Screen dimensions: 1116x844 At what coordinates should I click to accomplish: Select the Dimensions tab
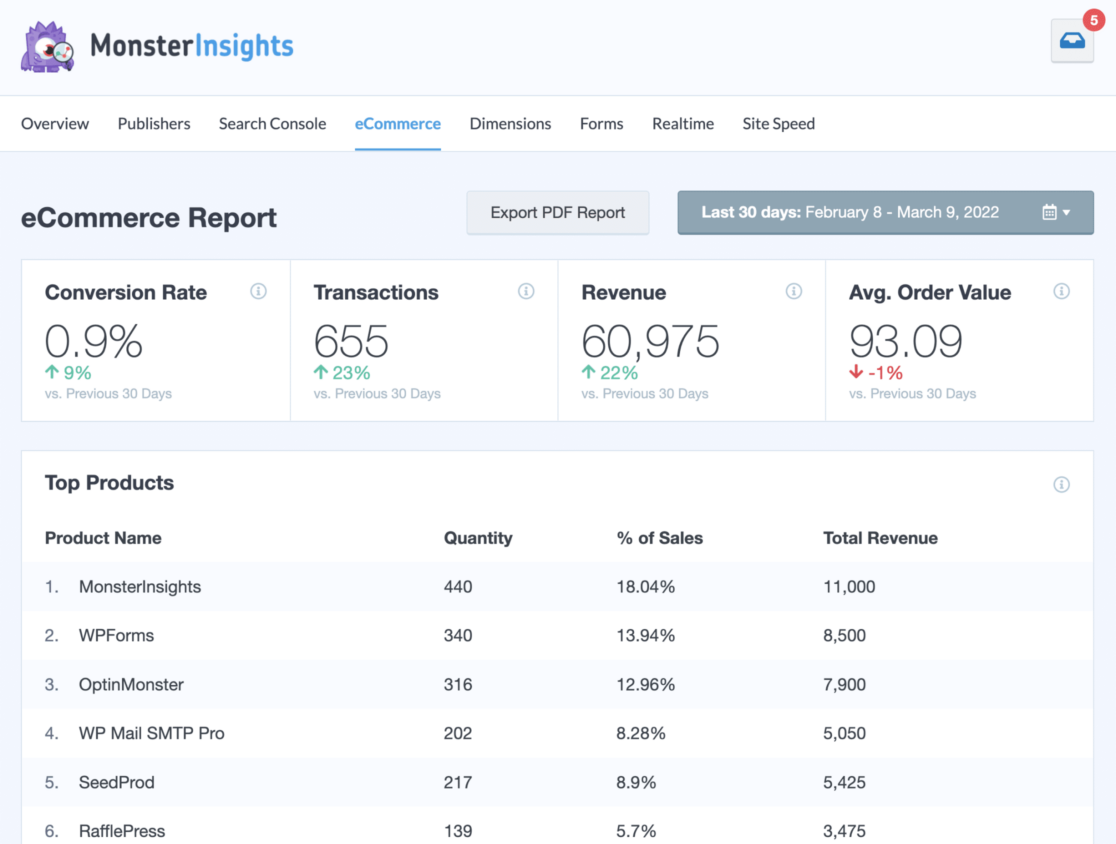510,123
